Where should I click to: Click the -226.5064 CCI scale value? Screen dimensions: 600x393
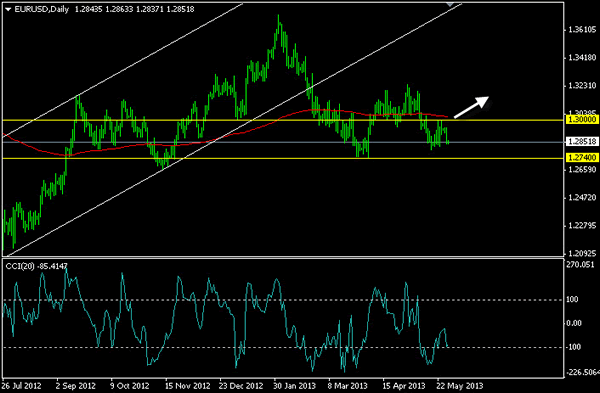tap(582, 372)
